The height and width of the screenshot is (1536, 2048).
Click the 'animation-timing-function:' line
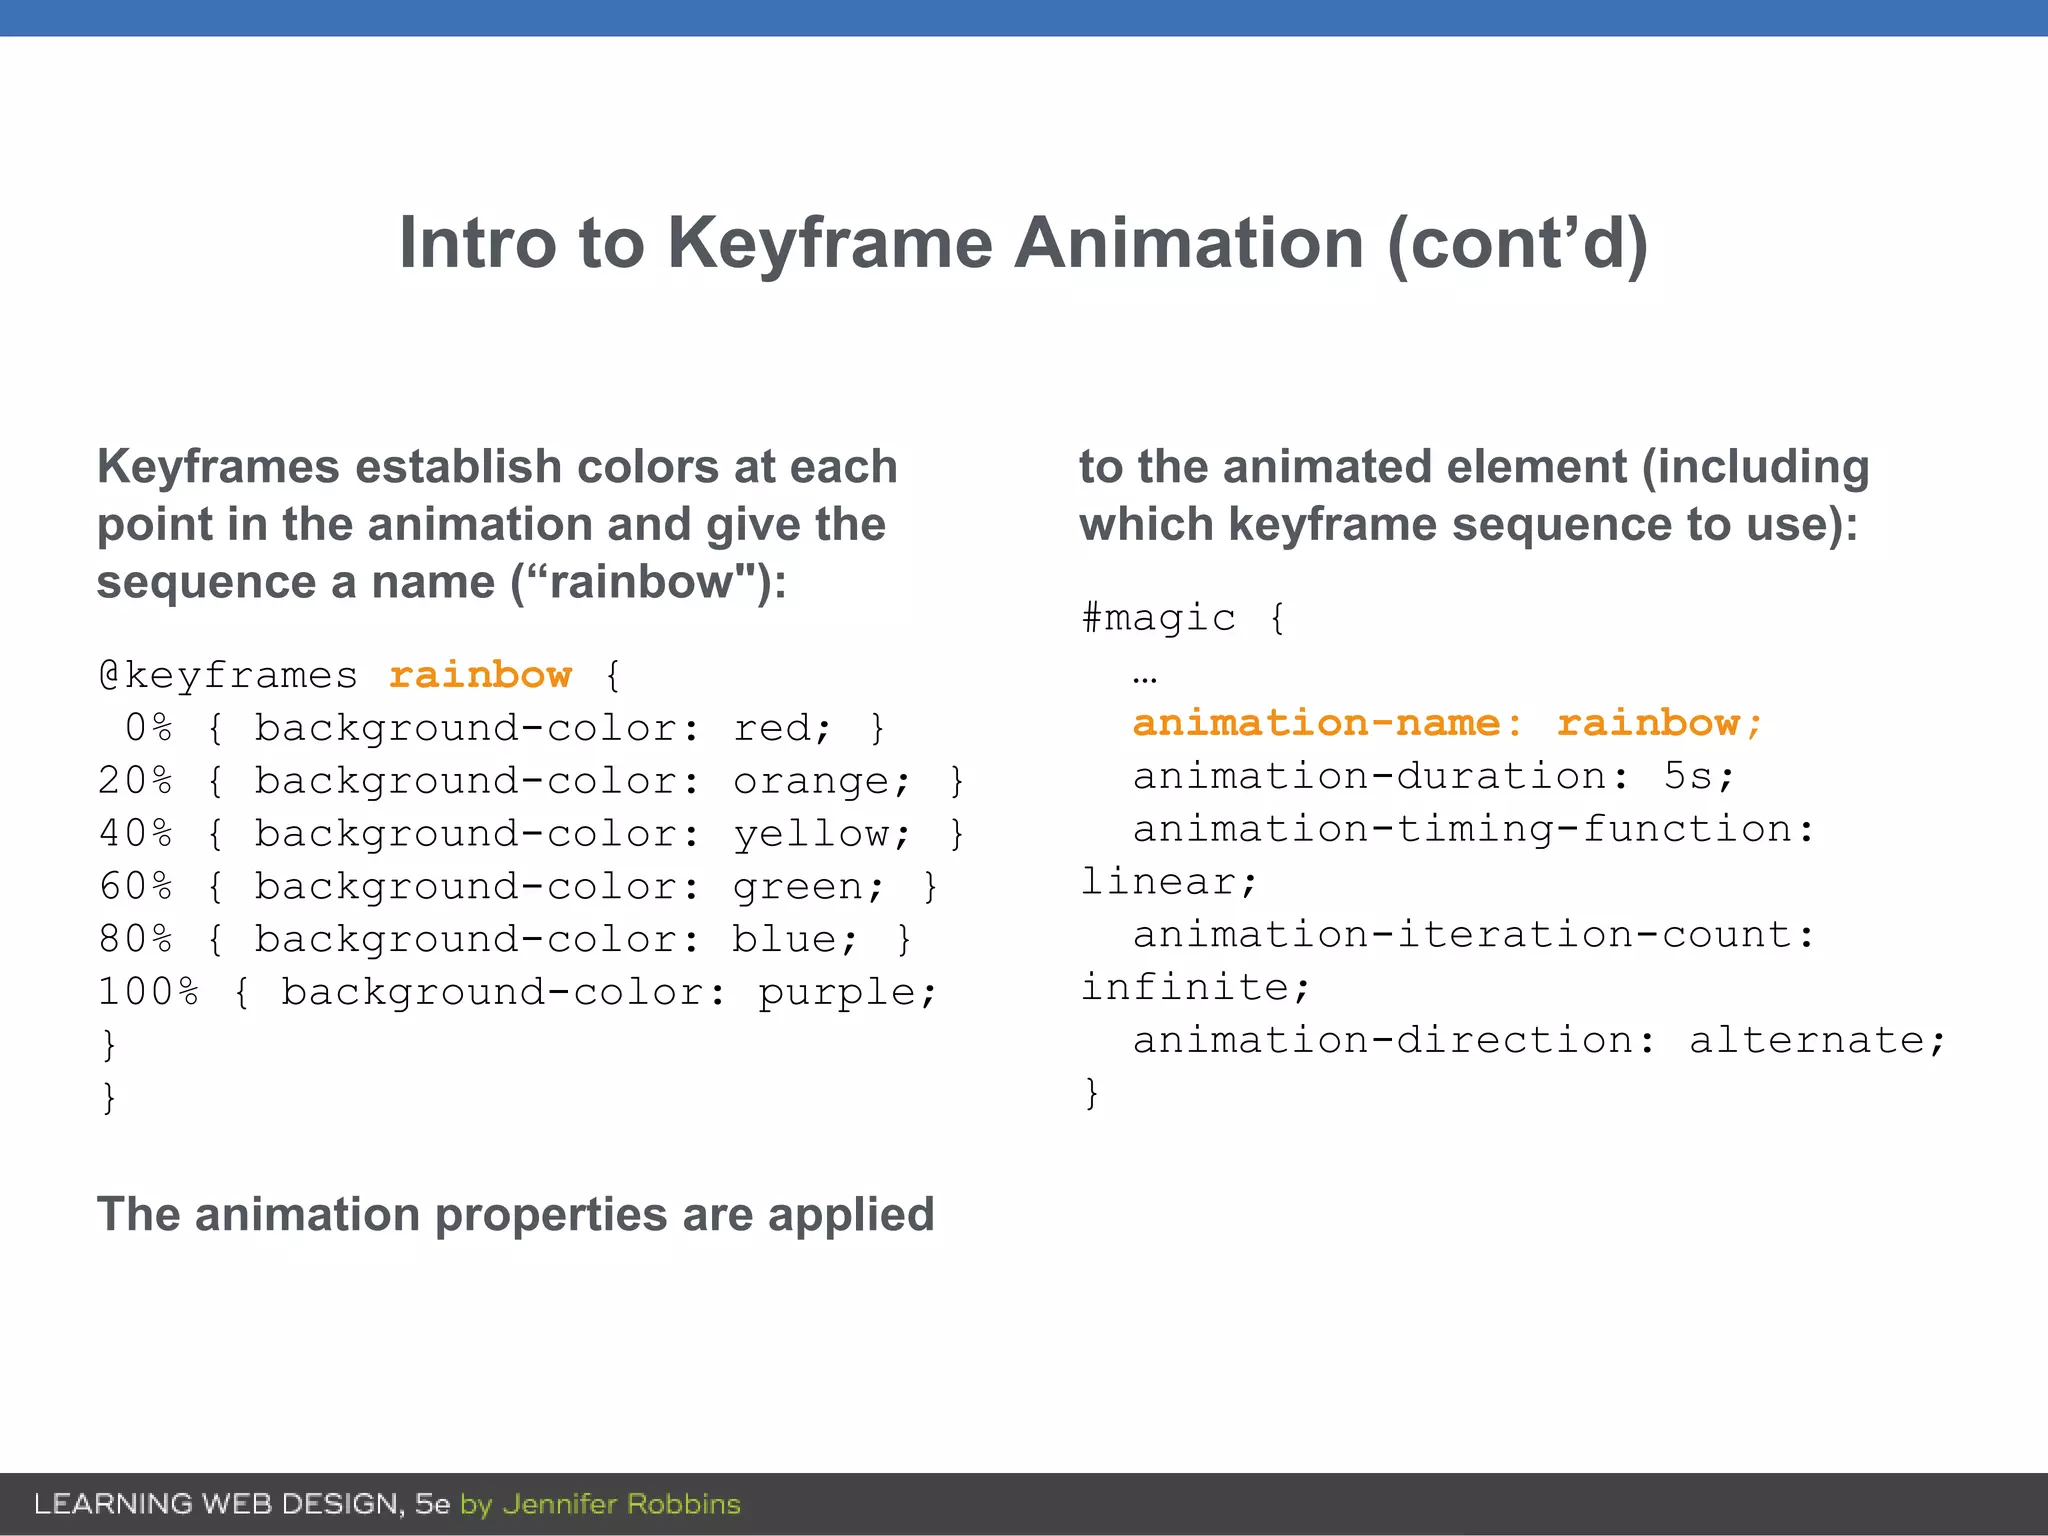pos(1473,829)
